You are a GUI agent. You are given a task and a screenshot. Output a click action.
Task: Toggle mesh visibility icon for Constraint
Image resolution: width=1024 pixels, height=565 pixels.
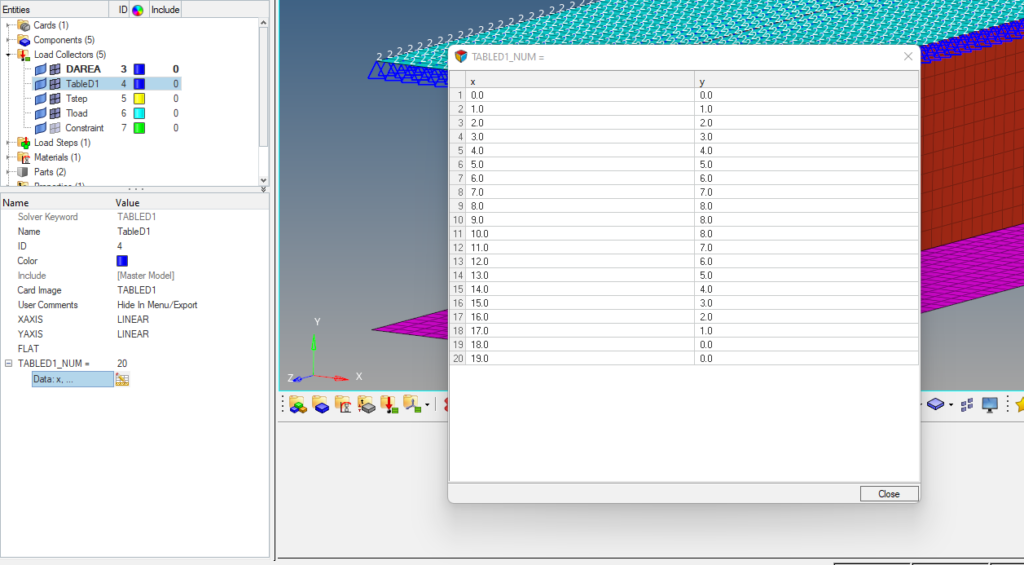(55, 128)
